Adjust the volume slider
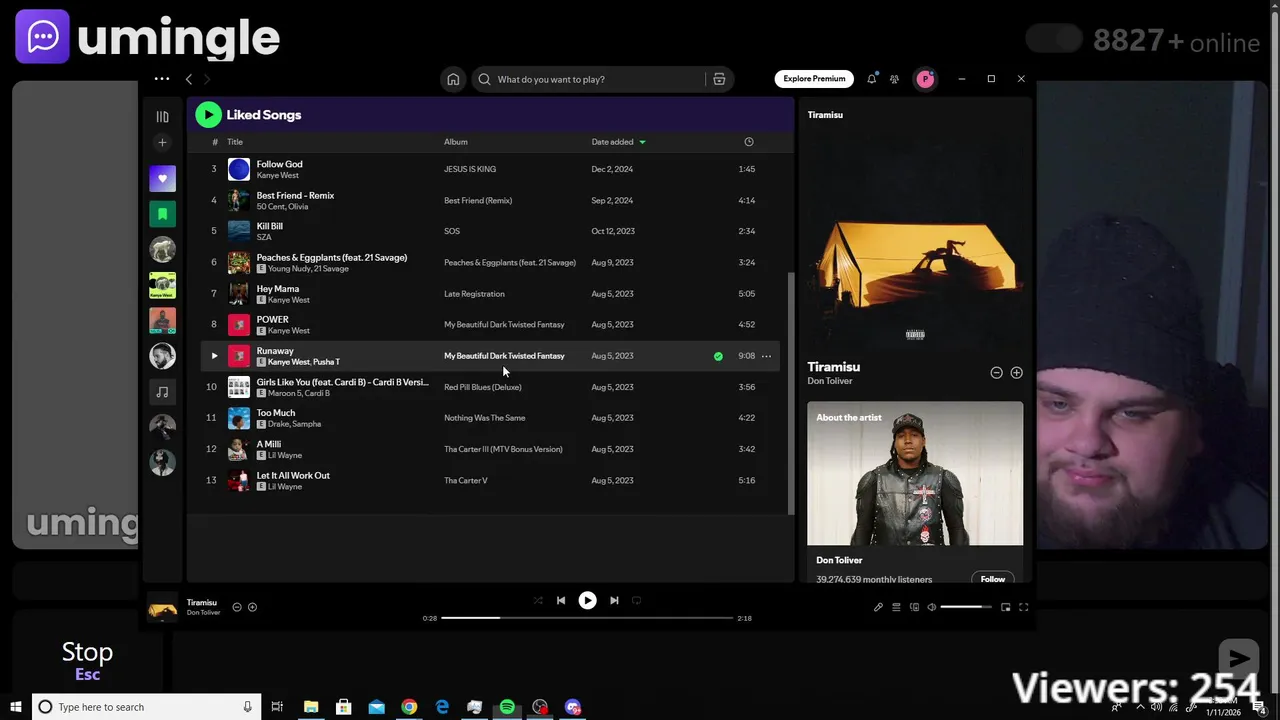Screen dimensions: 1280x720 (x=965, y=607)
